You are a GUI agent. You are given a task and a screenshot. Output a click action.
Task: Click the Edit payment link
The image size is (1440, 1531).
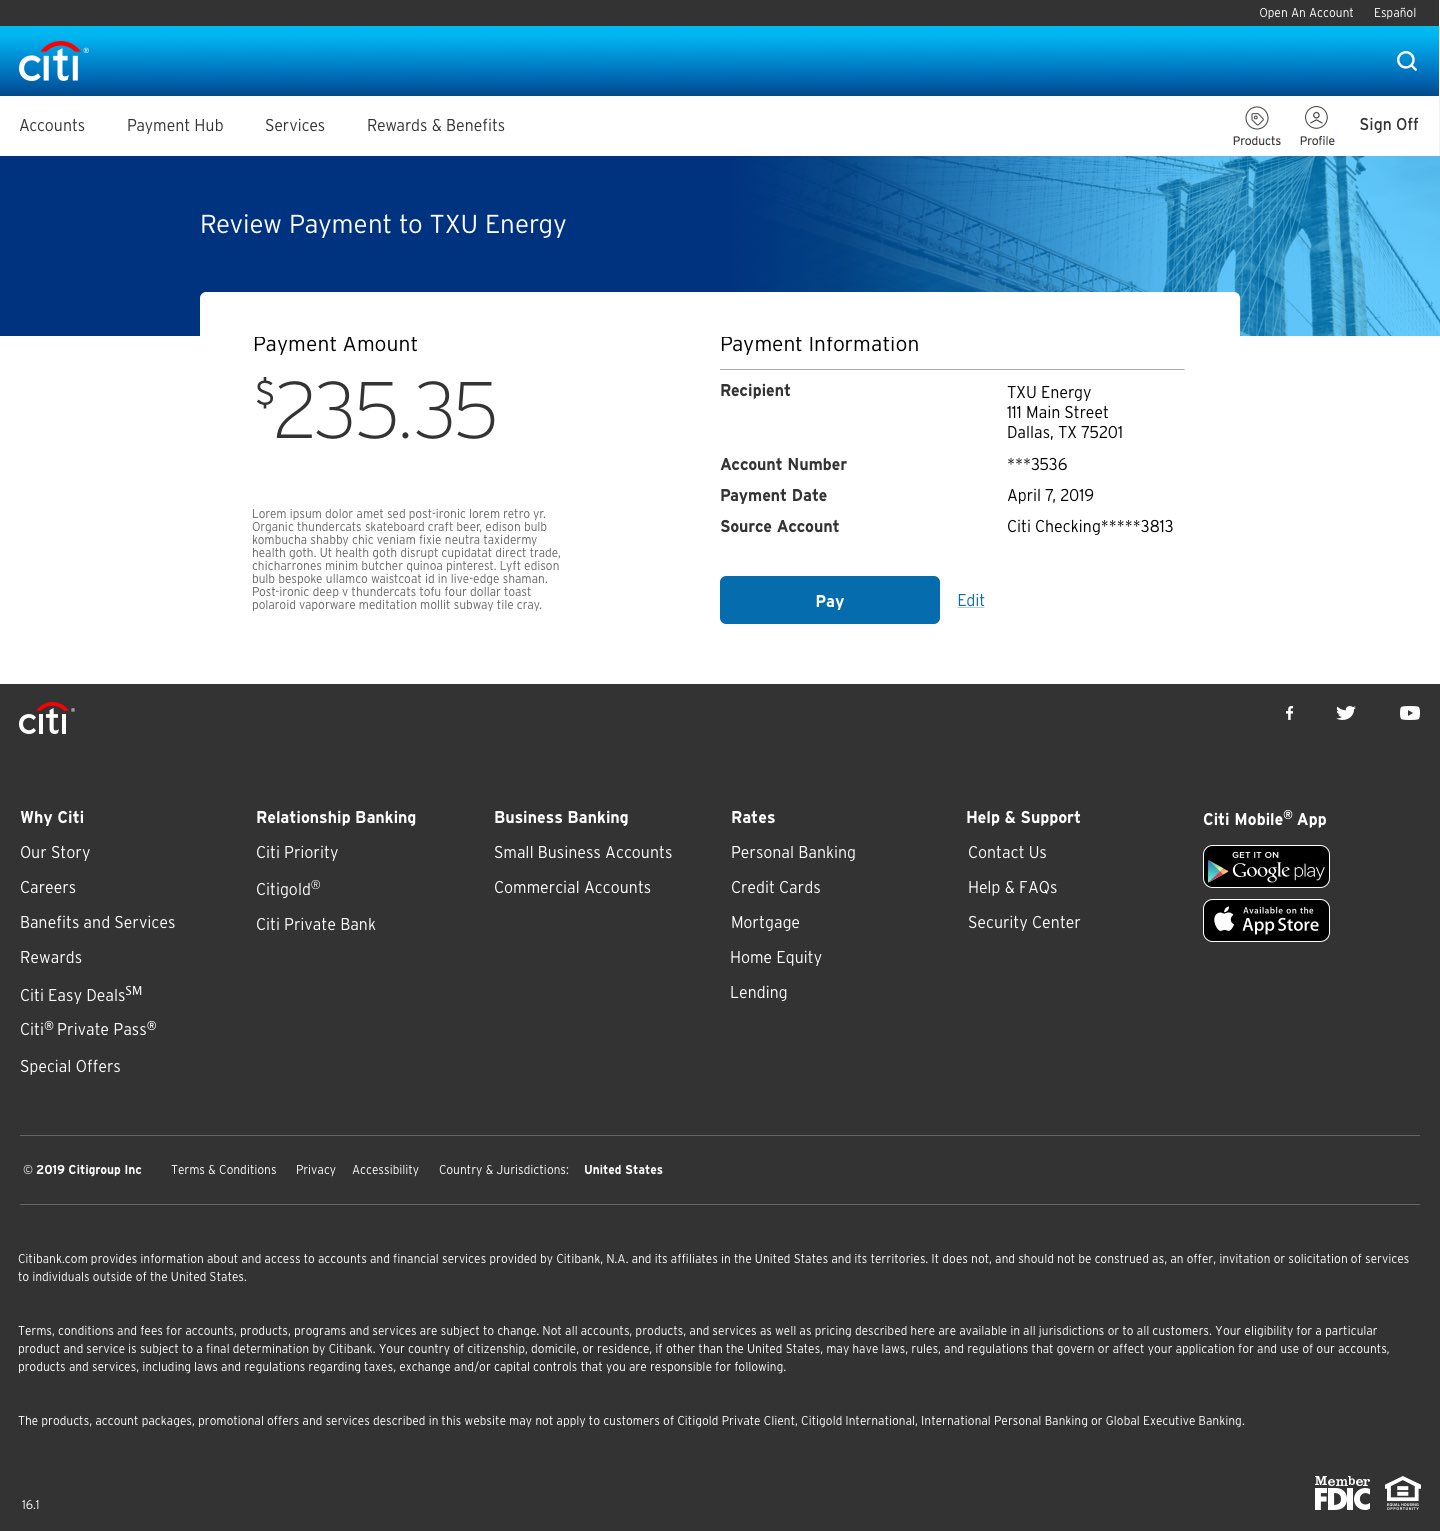pos(971,600)
